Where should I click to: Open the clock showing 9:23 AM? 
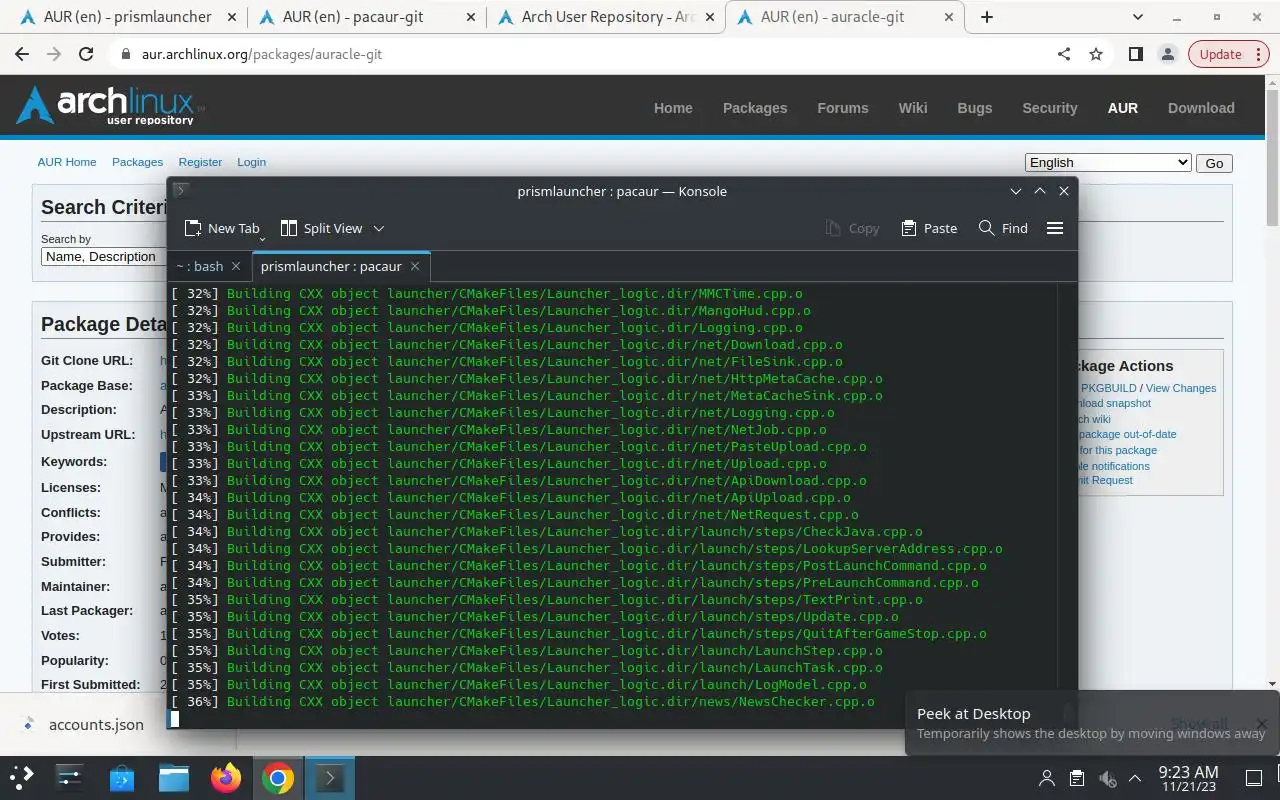pos(1188,778)
